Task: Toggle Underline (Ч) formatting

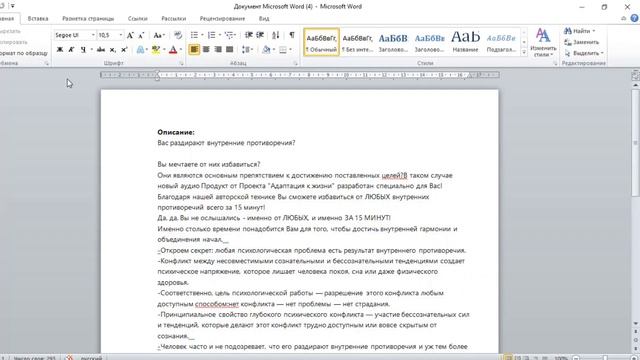Action: tap(83, 49)
